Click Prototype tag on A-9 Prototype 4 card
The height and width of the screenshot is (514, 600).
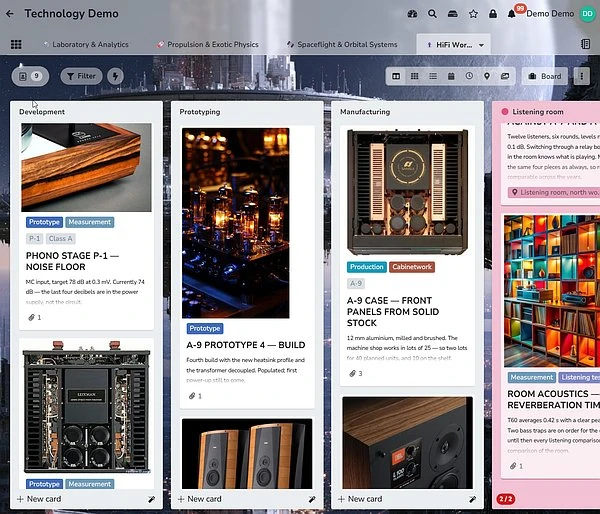[x=205, y=328]
